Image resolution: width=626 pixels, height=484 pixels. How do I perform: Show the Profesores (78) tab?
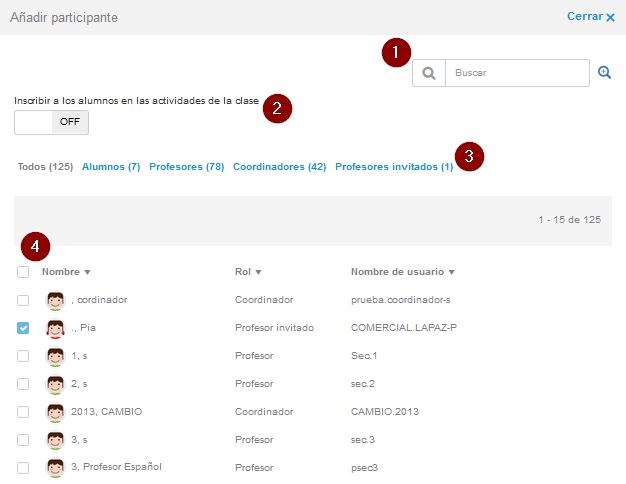click(x=186, y=167)
